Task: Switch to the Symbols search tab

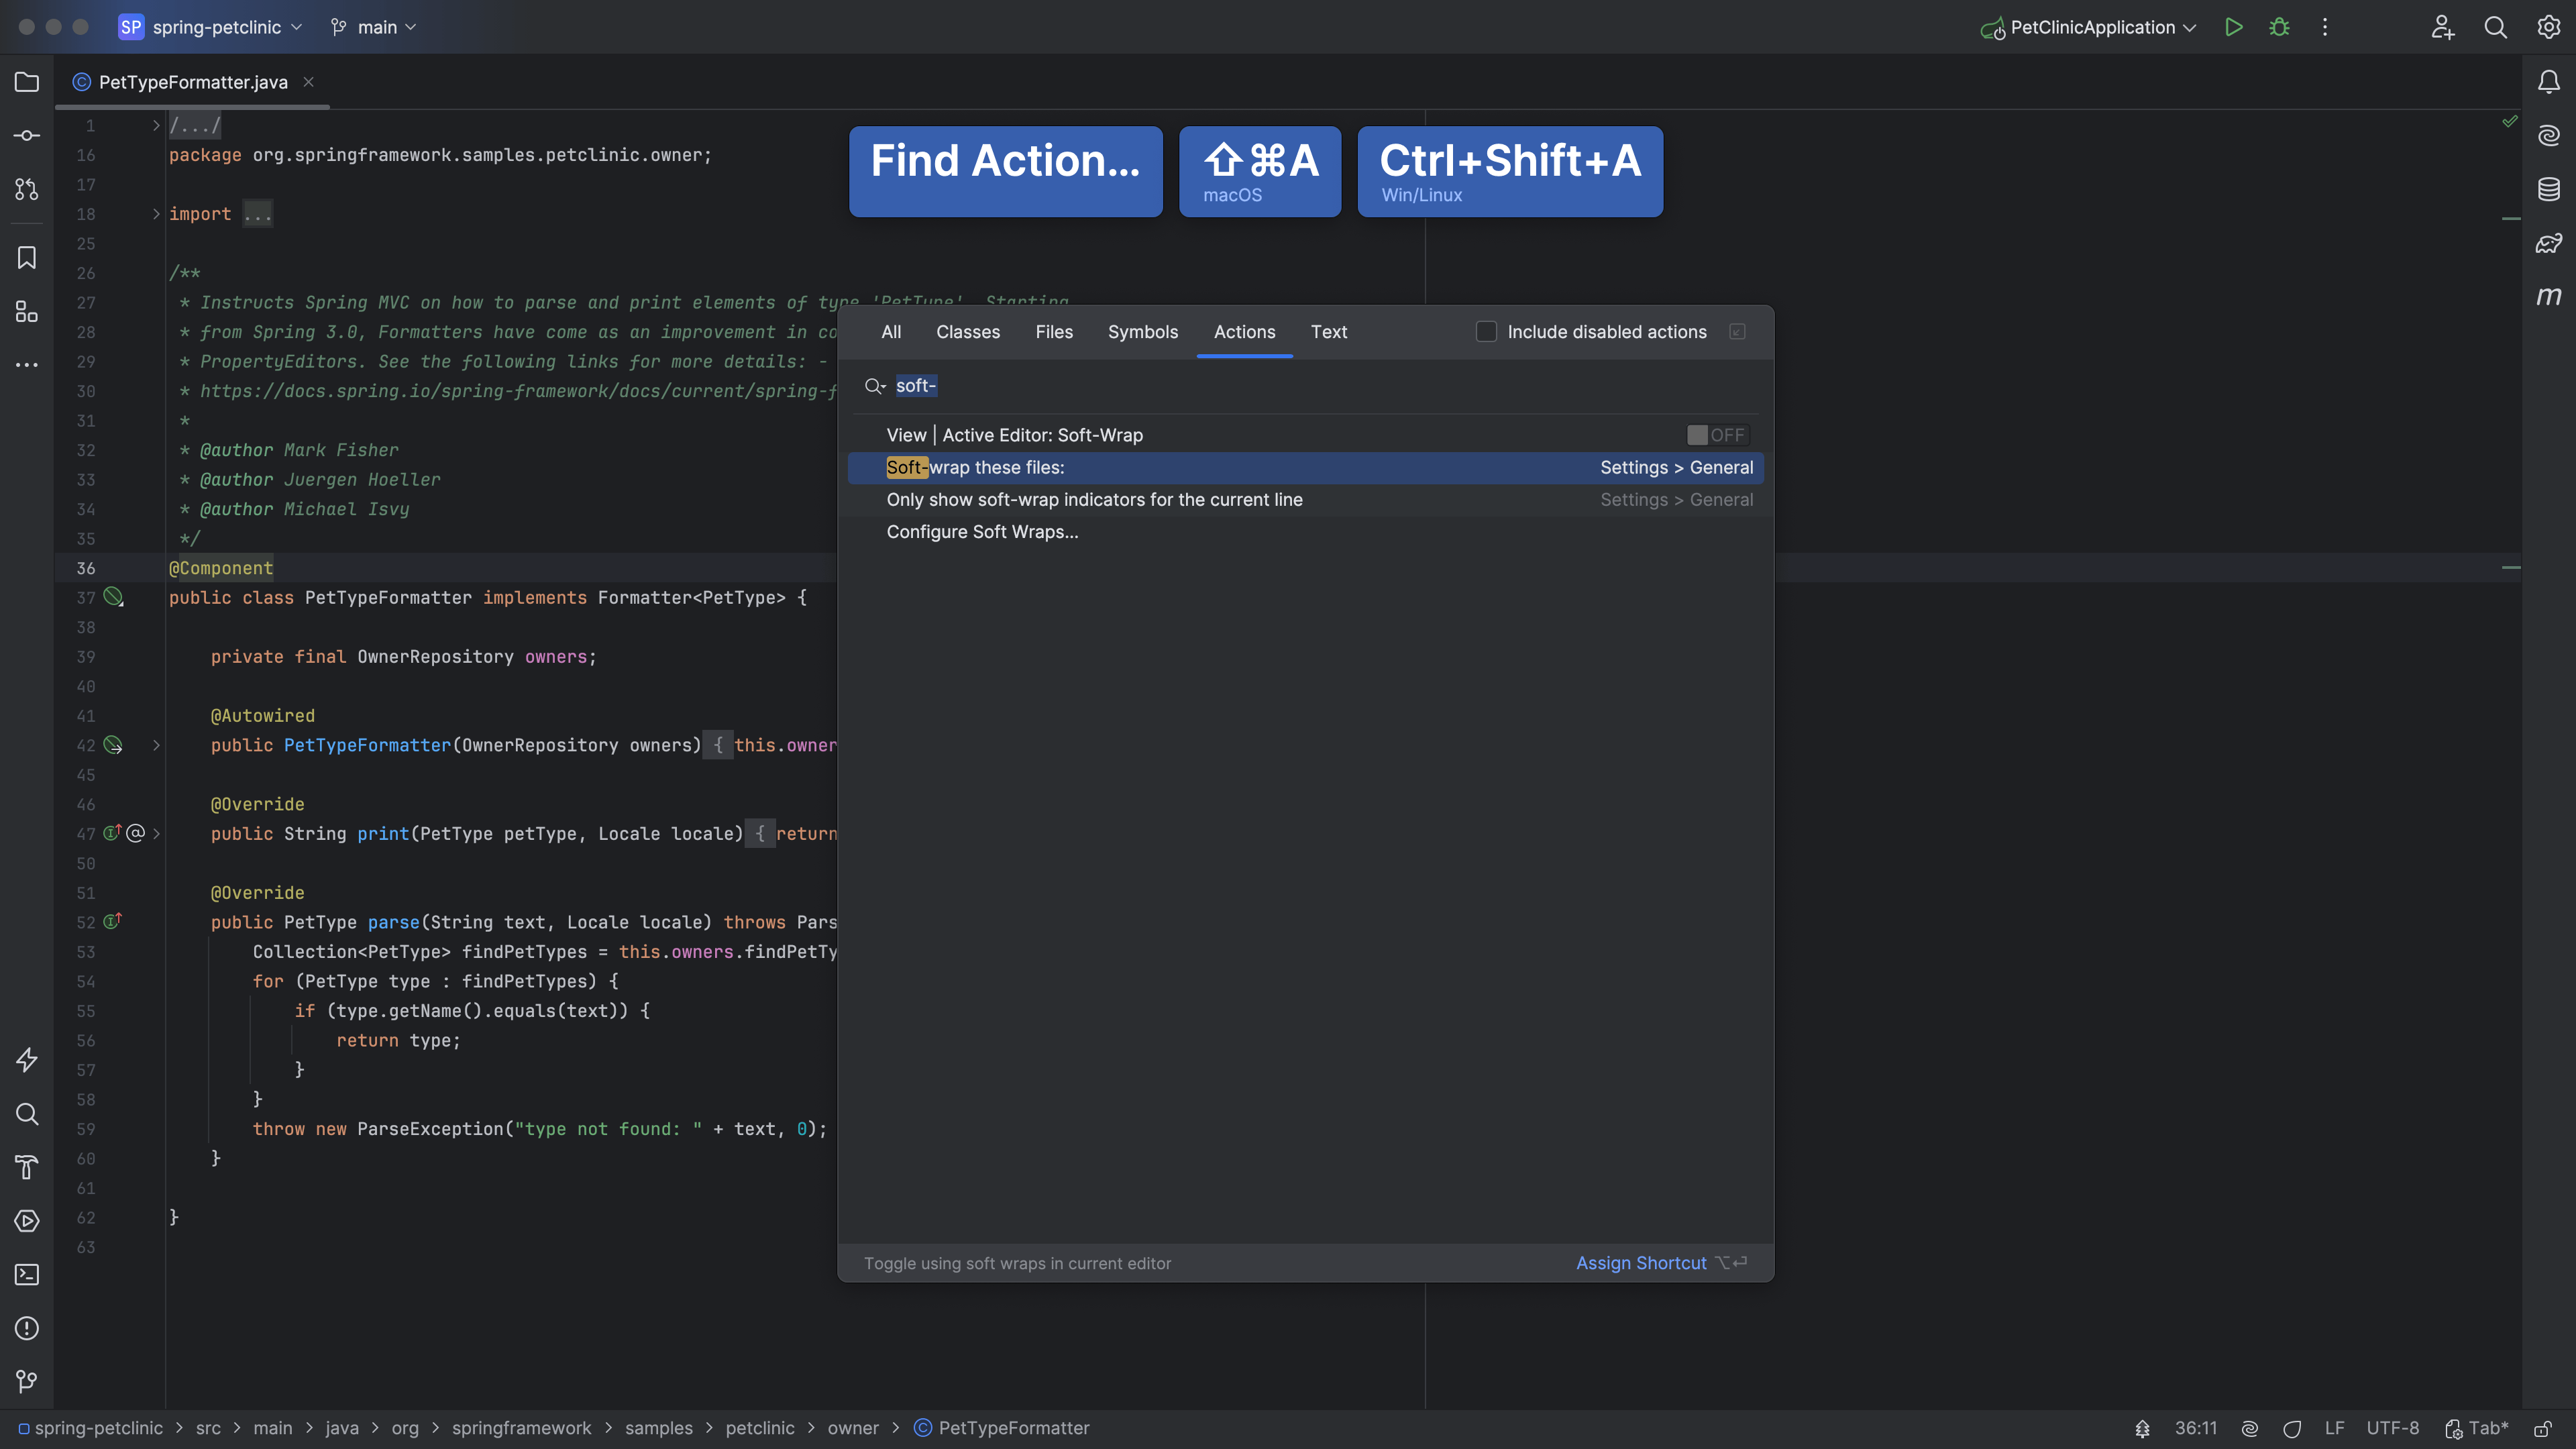Action: click(x=1142, y=332)
